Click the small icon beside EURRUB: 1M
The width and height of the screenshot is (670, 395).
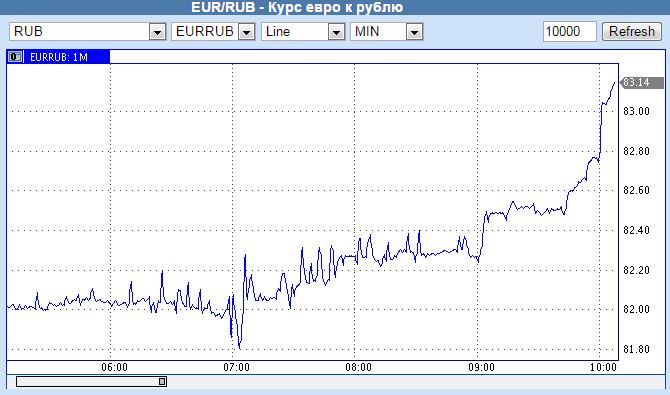click(x=15, y=56)
